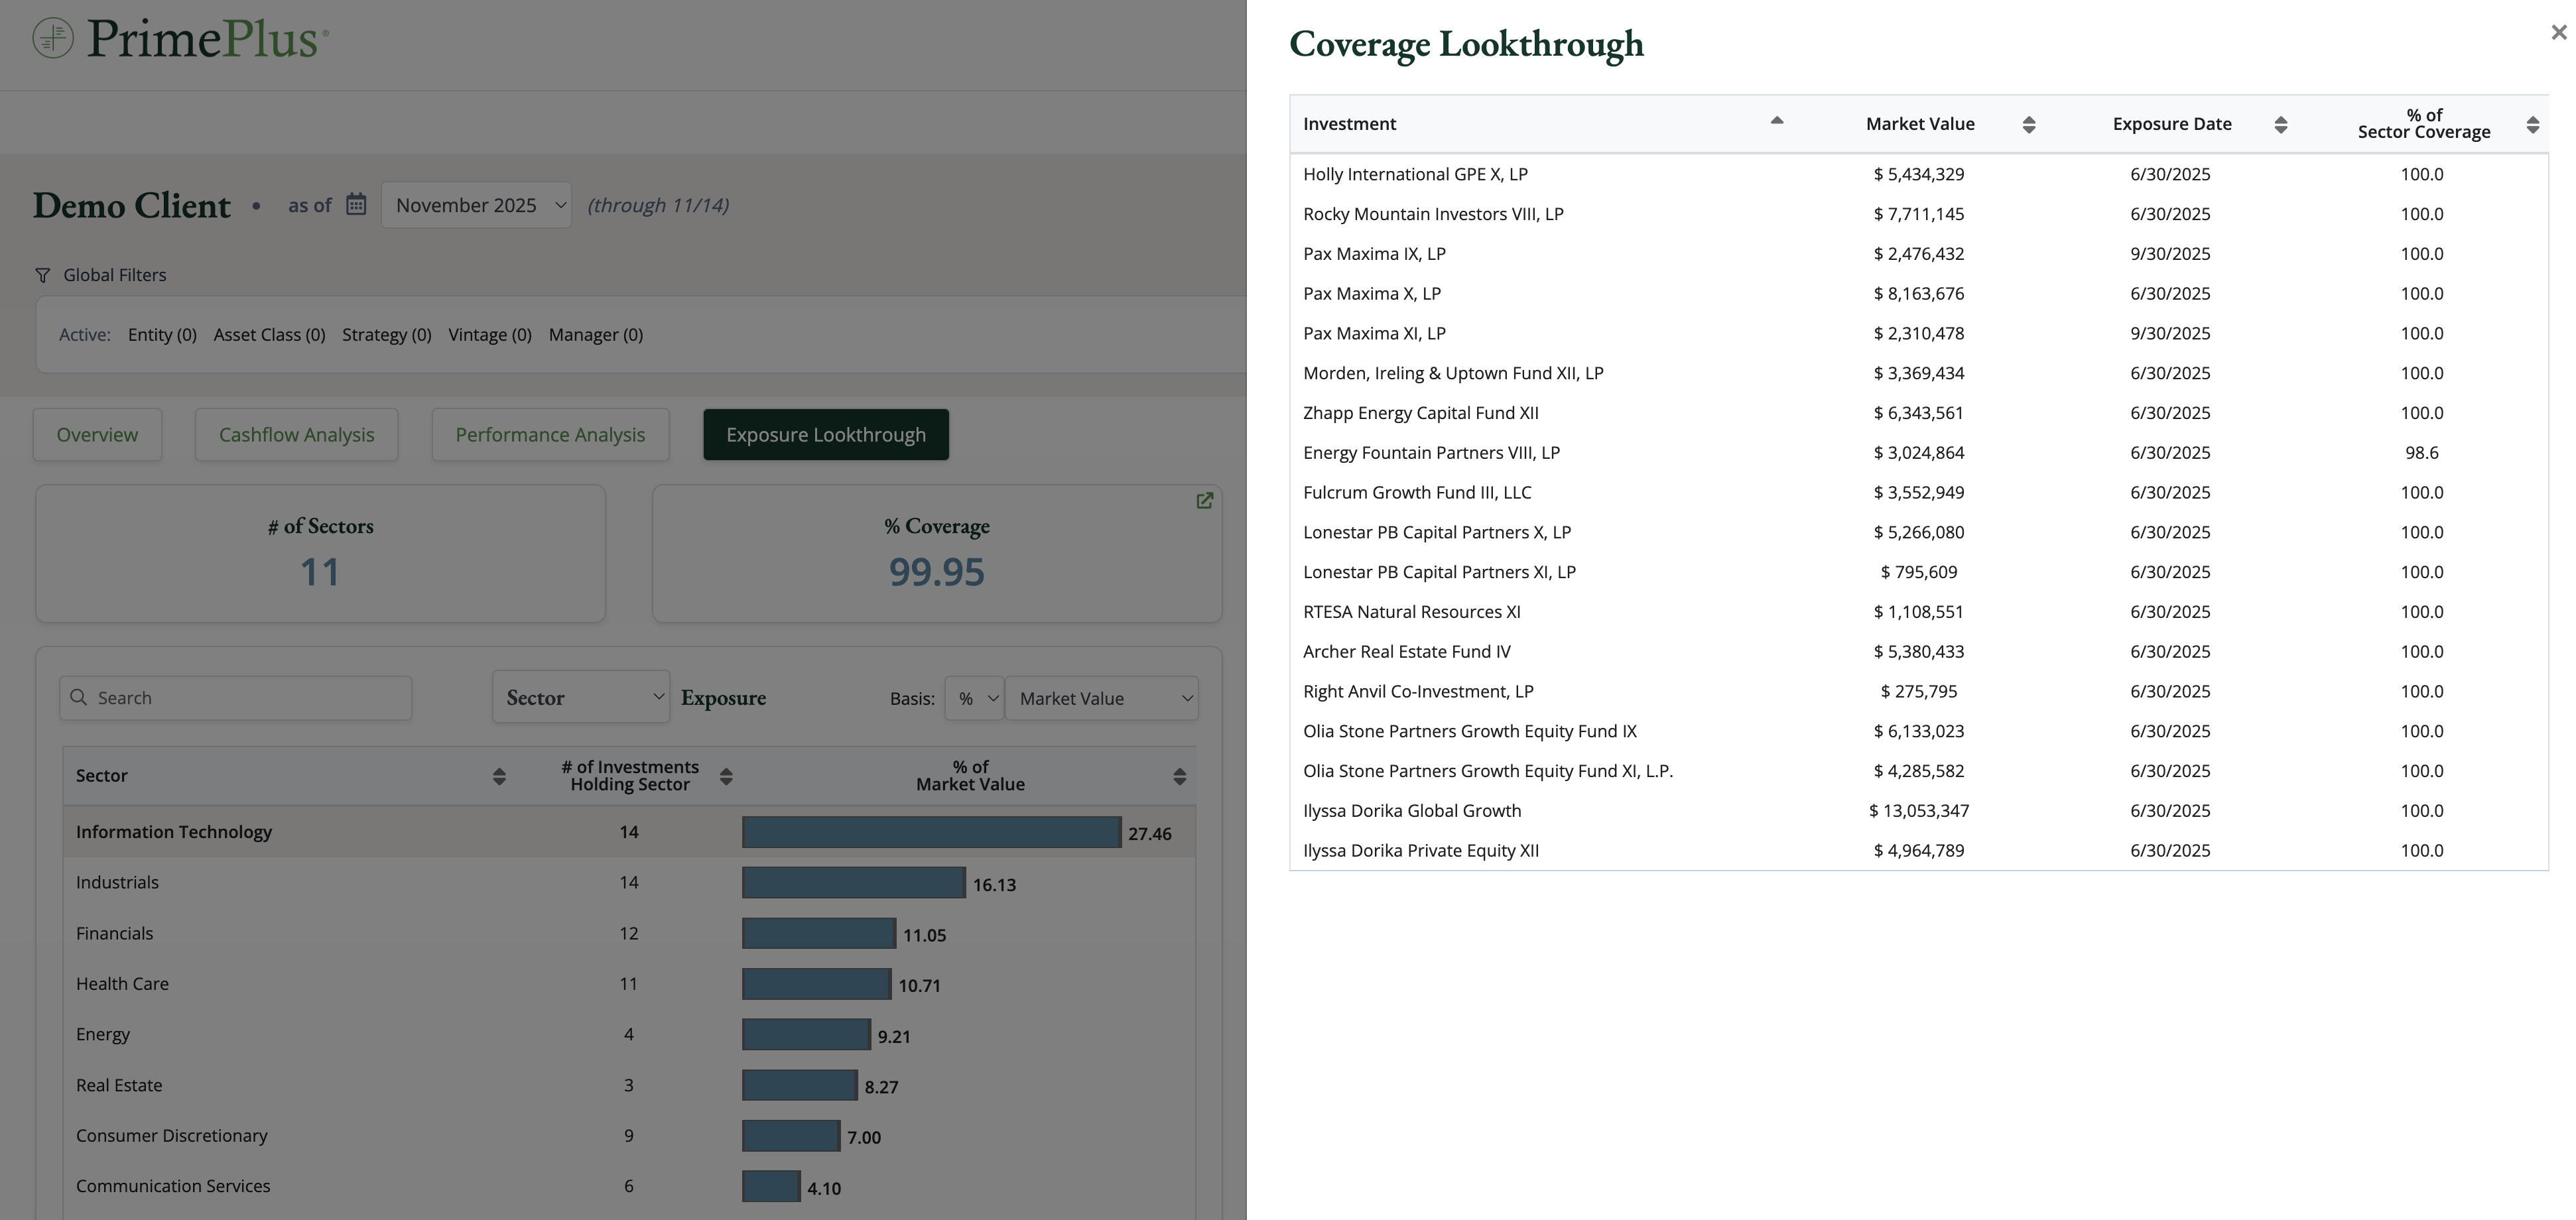Sort by Exposure Date arrows

2280,125
